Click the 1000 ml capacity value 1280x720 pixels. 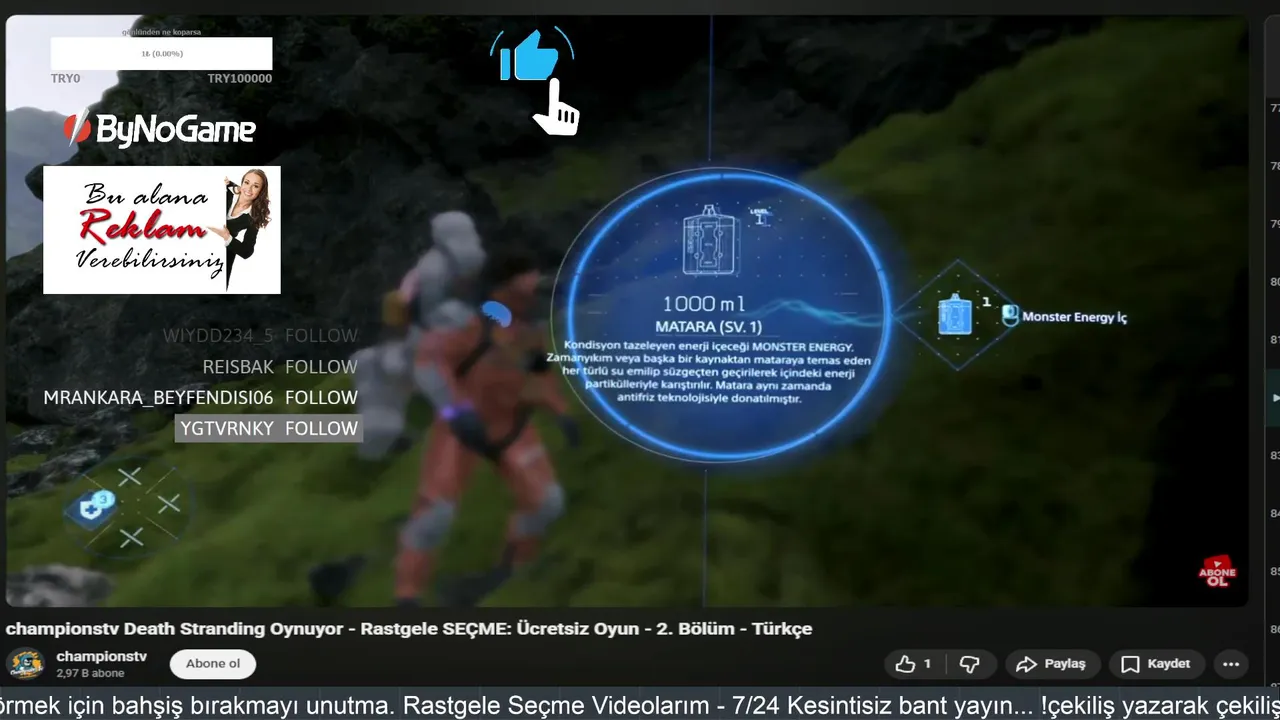click(x=704, y=303)
